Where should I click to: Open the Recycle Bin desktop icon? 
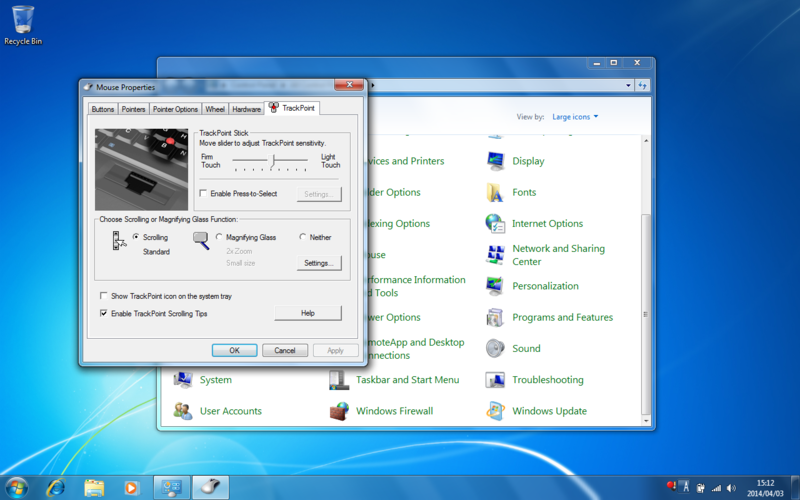[x=23, y=26]
